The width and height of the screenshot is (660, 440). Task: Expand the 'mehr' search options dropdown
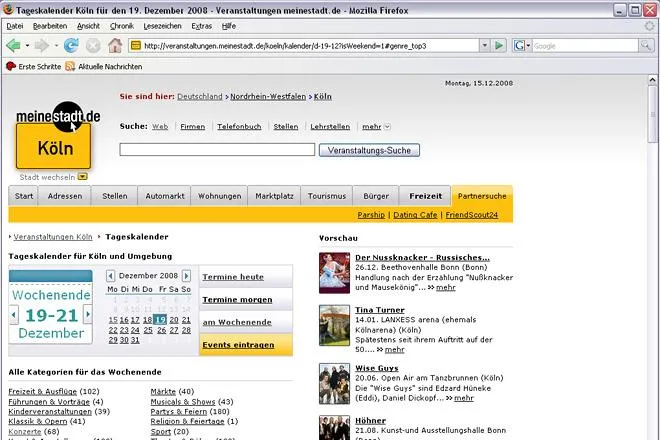click(387, 126)
